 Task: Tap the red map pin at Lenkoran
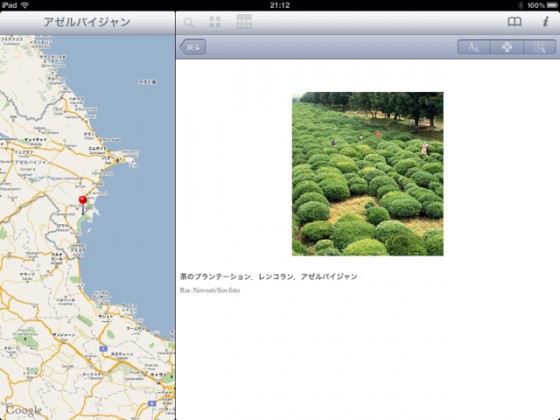click(x=83, y=204)
